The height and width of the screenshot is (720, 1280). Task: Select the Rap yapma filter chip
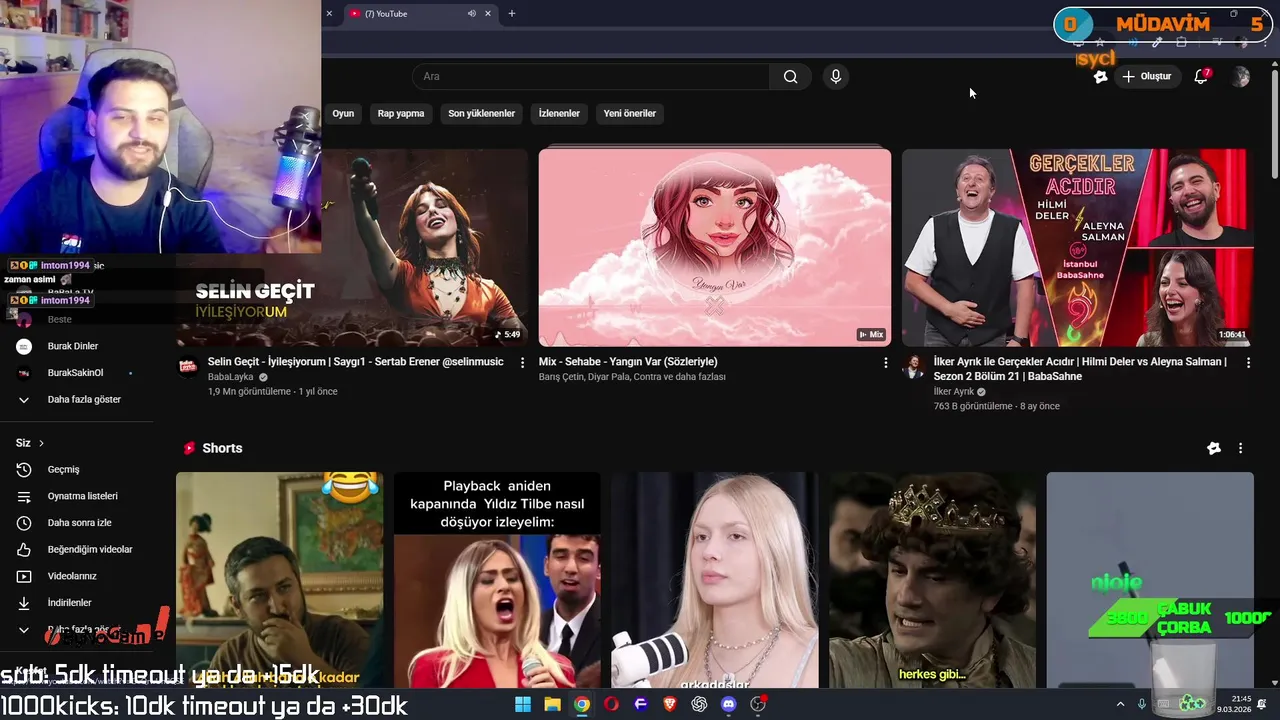coord(401,114)
